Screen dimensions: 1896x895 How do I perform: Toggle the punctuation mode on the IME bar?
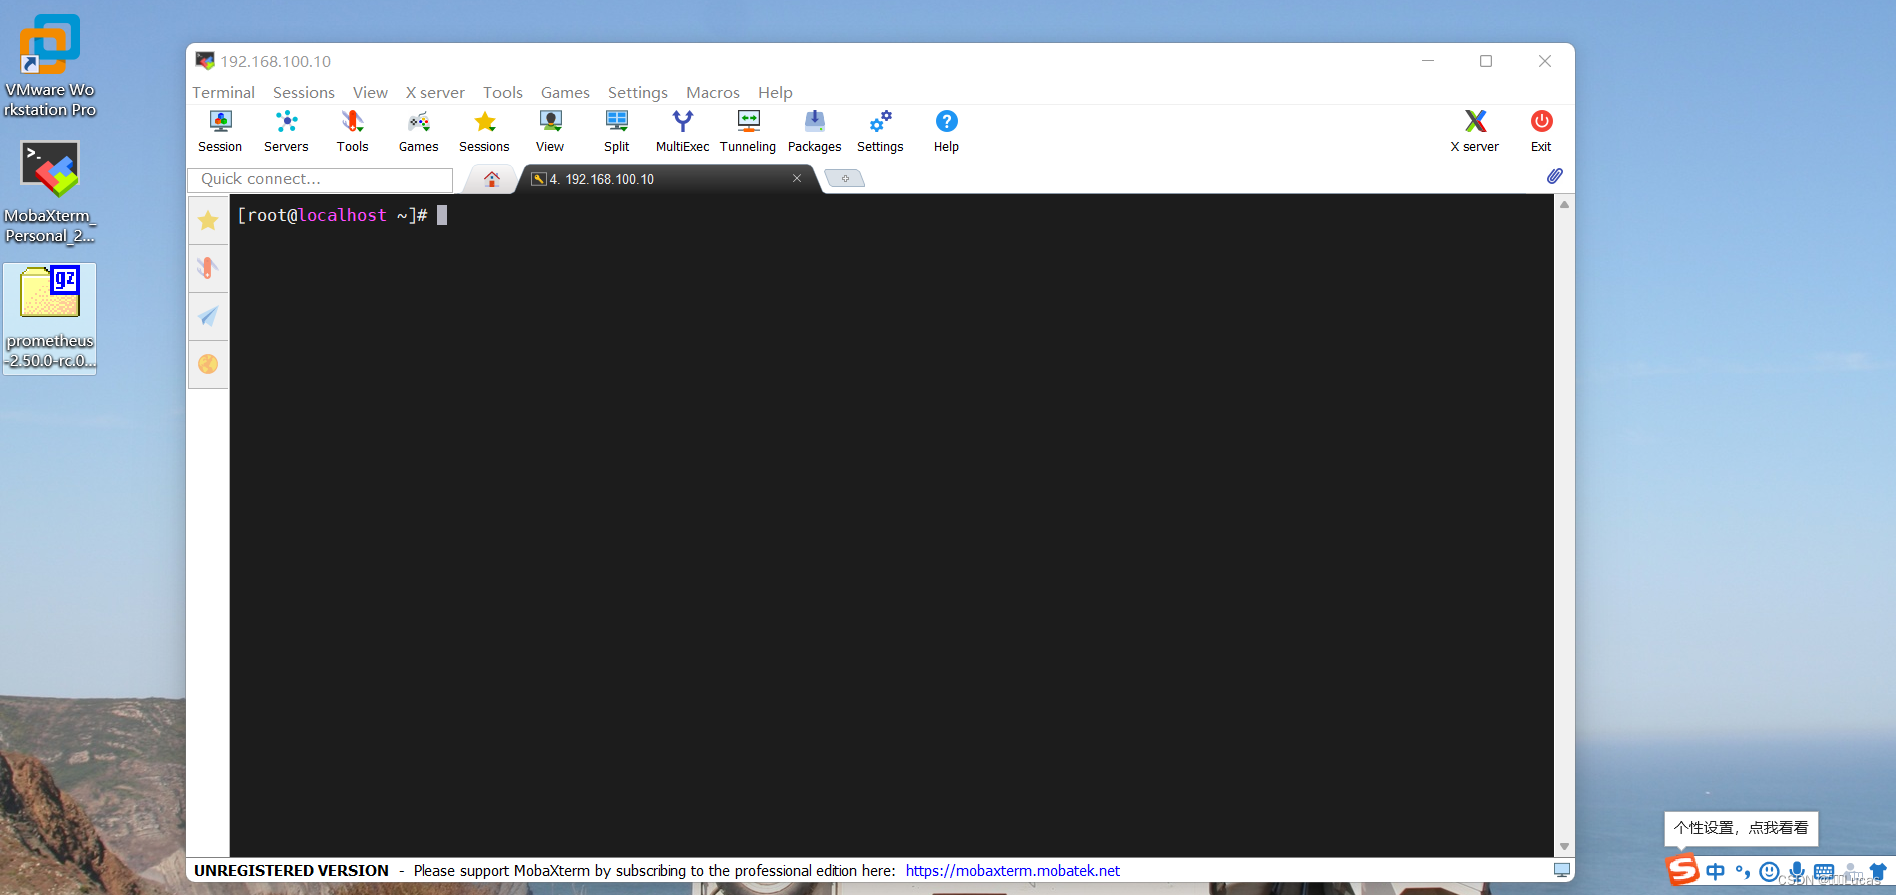[x=1743, y=872]
